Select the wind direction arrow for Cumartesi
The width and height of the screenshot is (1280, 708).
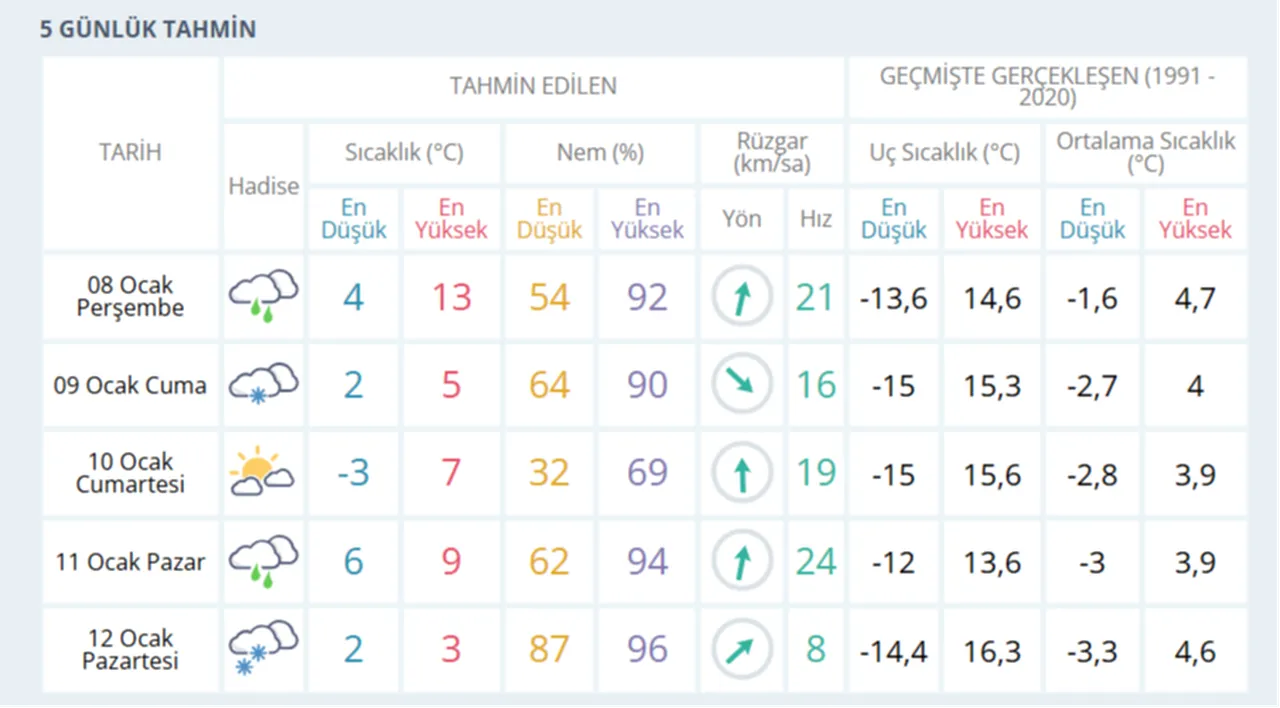741,472
